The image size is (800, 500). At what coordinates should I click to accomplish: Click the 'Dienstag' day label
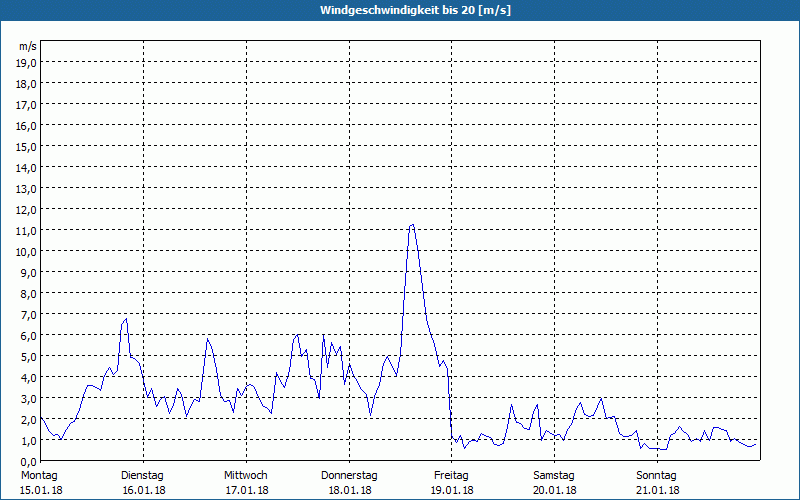142,476
